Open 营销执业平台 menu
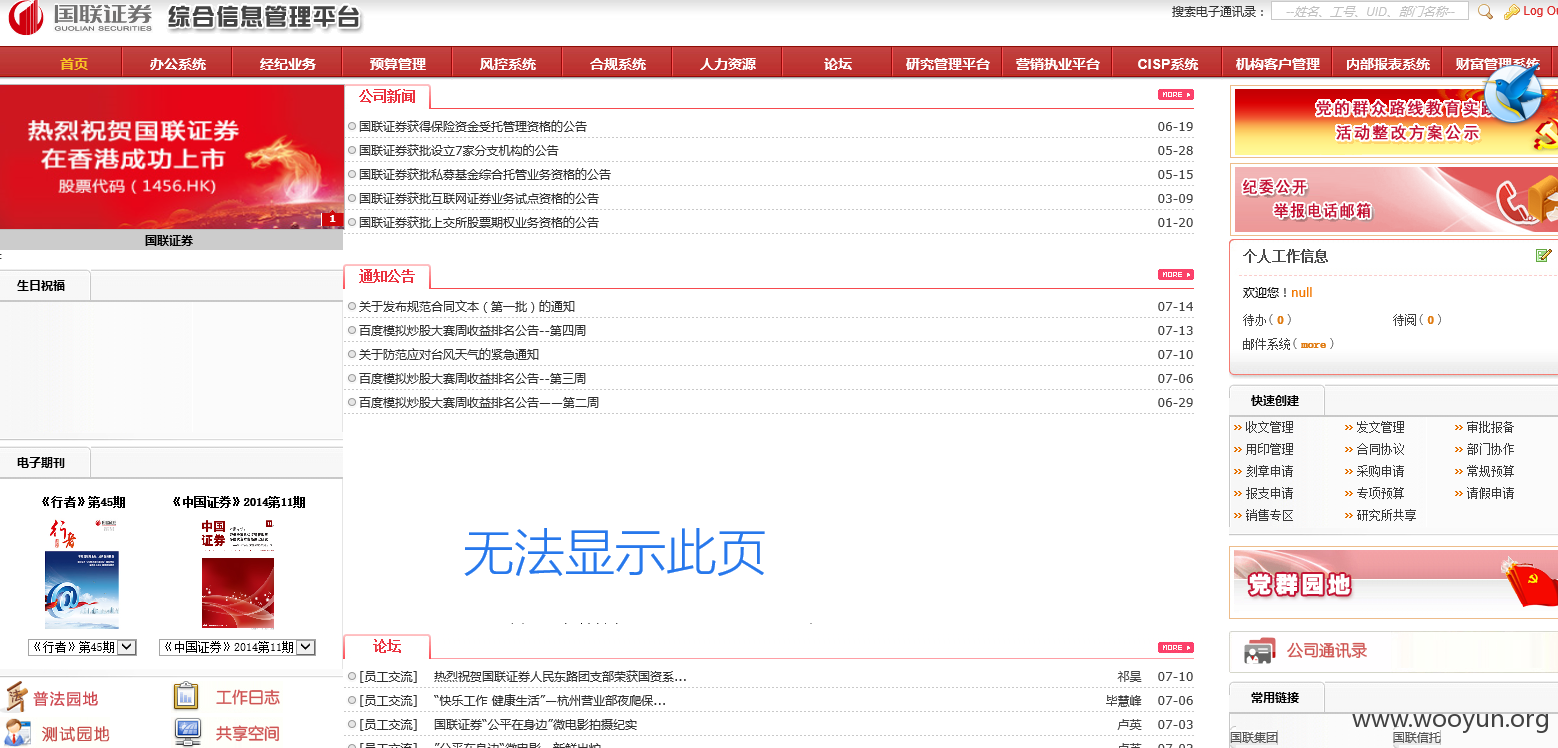The width and height of the screenshot is (1558, 748). (1058, 64)
